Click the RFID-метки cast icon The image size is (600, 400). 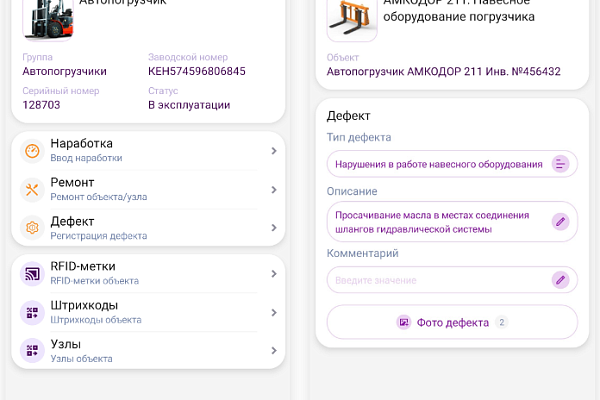[x=32, y=274]
